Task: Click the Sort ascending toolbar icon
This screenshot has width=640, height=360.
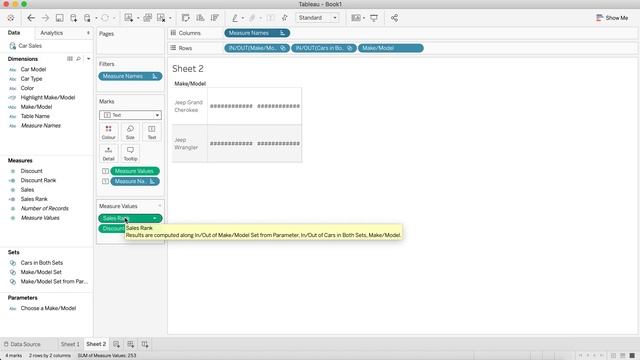Action: (x=200, y=18)
